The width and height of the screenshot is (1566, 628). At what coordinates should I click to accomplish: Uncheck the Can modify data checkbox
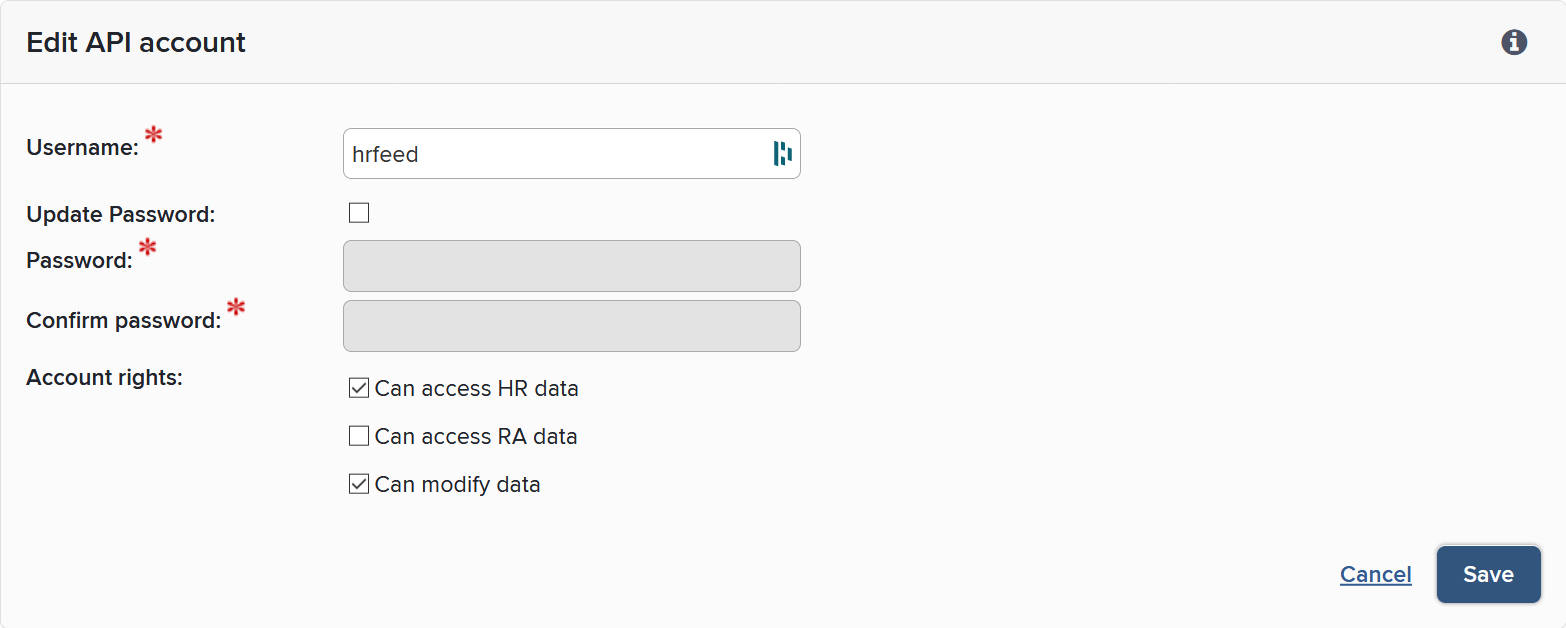(x=359, y=484)
